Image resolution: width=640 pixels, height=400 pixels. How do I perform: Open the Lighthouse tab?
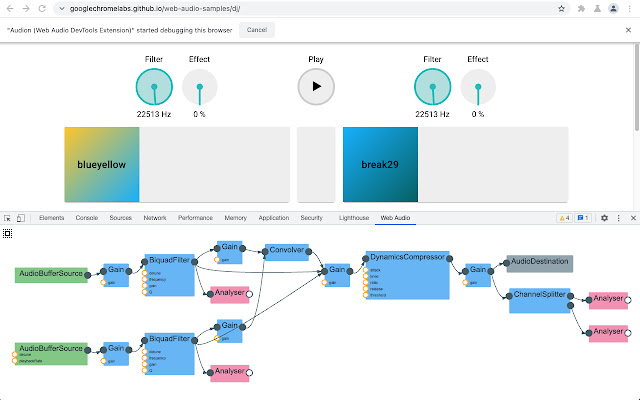click(x=354, y=218)
